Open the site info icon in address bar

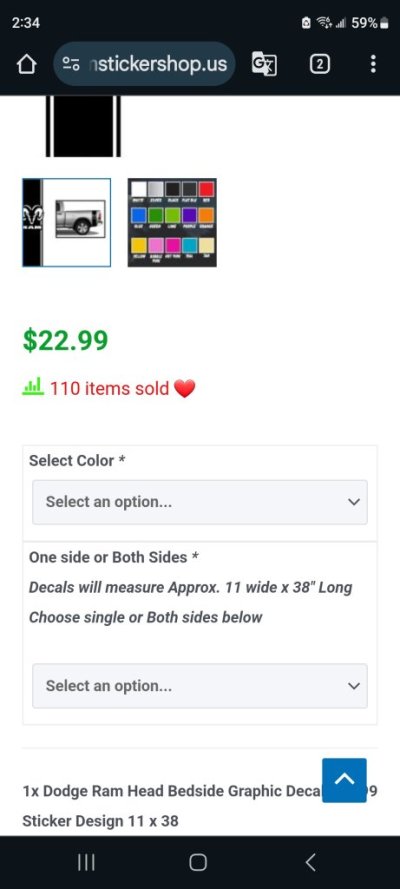click(x=71, y=64)
